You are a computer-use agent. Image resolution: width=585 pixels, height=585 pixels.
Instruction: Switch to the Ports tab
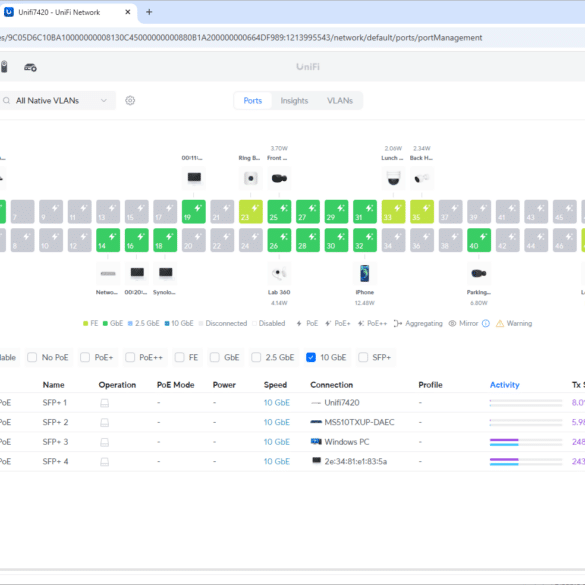253,101
